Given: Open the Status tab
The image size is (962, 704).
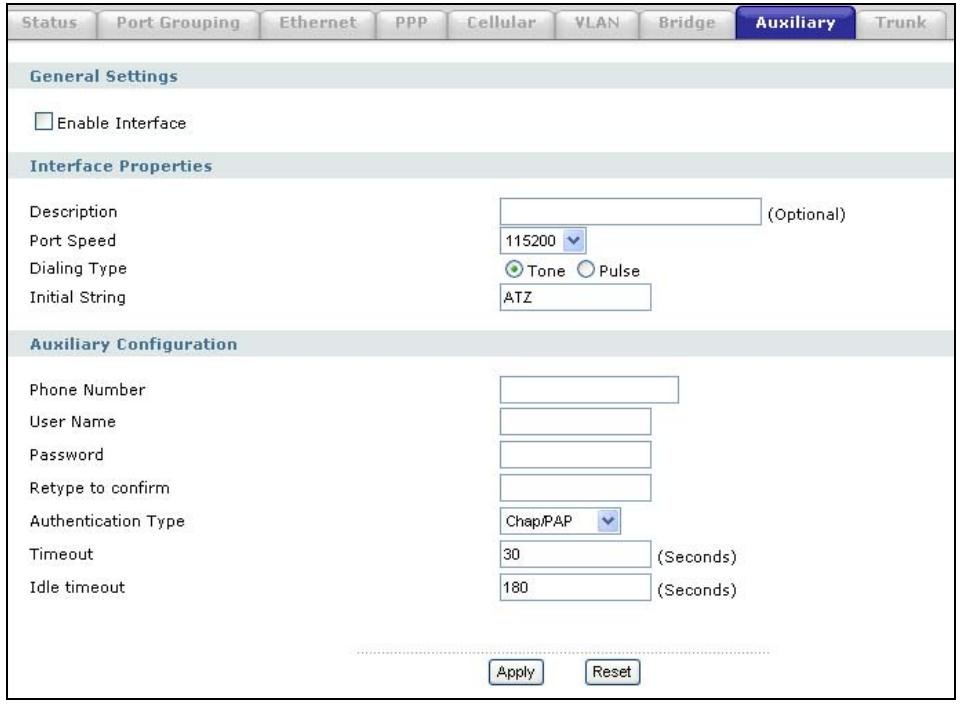Looking at the screenshot, I should click(x=51, y=23).
